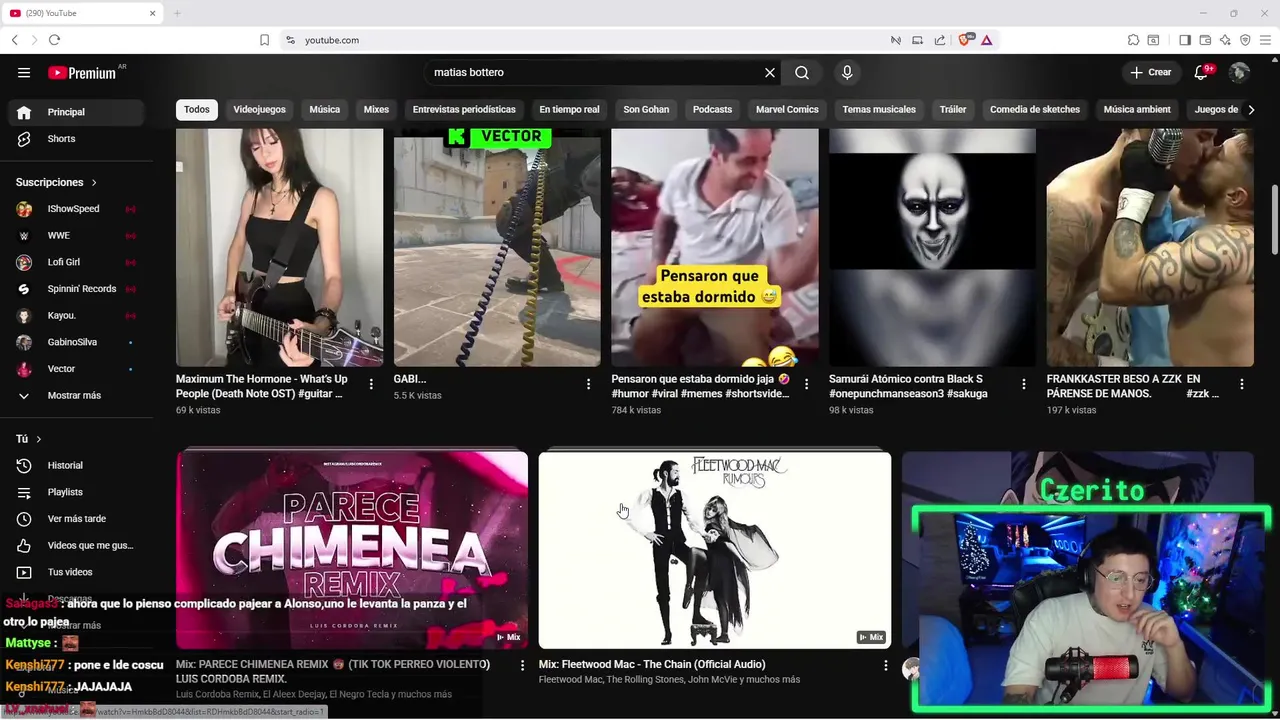Select the Videojuegos filter chip

(259, 109)
